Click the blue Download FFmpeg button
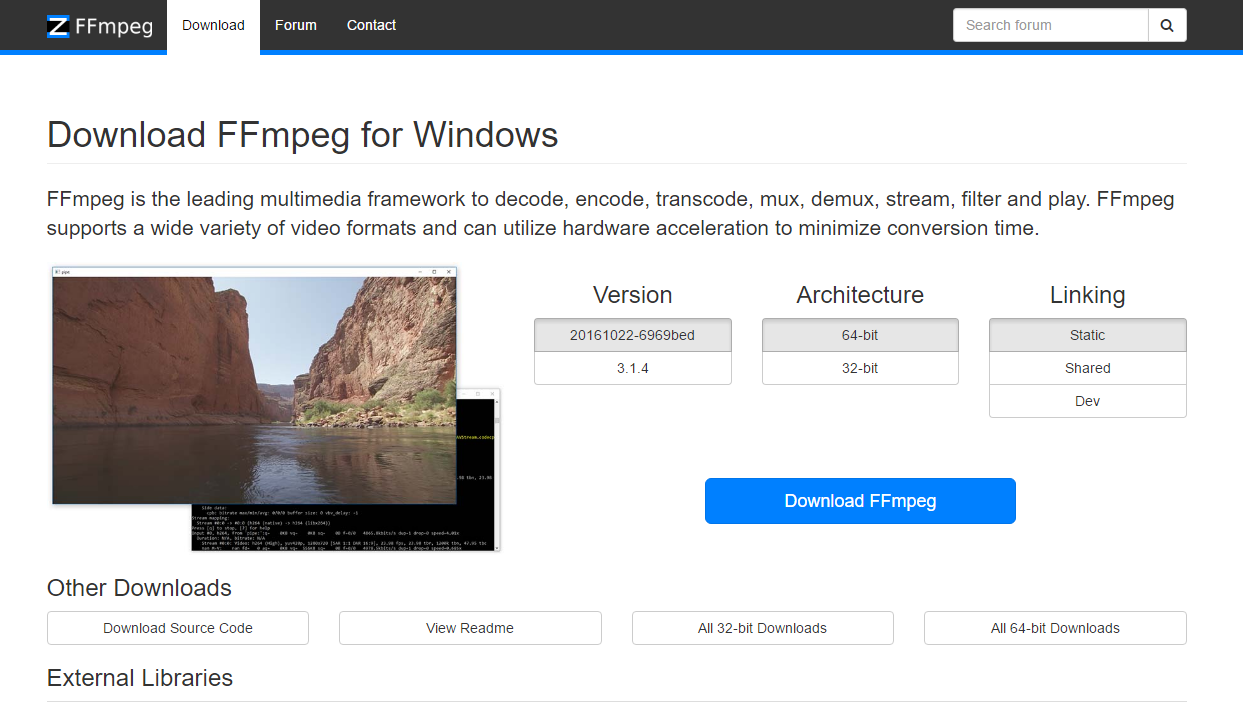Image resolution: width=1243 pixels, height=708 pixels. point(860,501)
